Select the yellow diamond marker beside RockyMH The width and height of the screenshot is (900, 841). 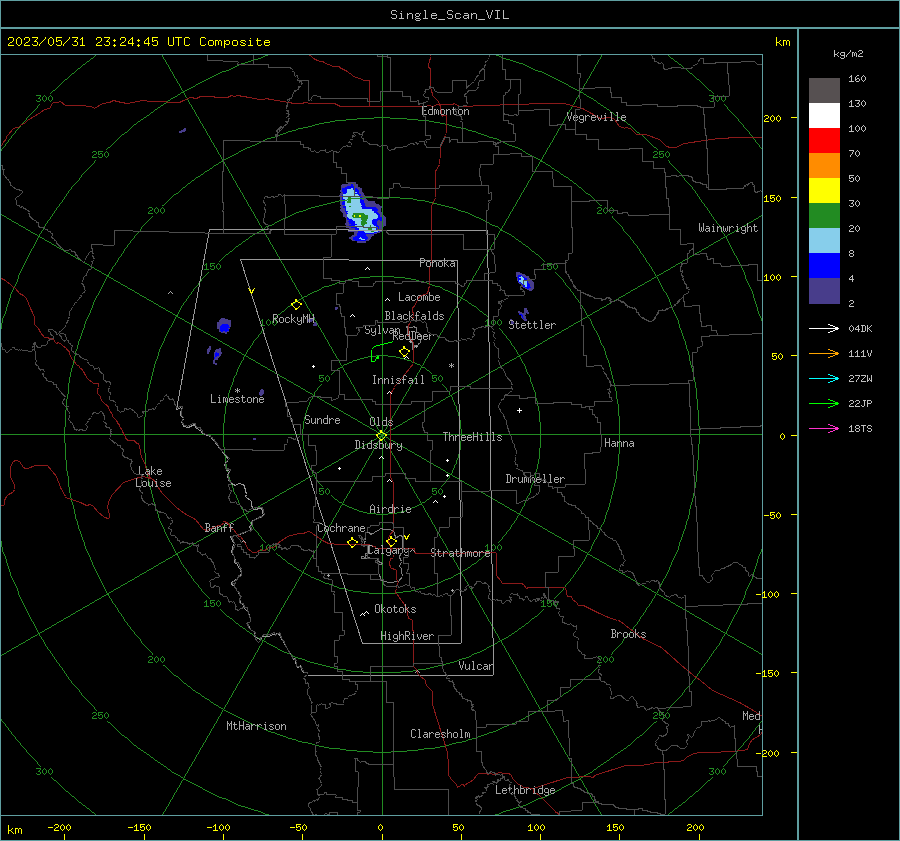coord(296,304)
